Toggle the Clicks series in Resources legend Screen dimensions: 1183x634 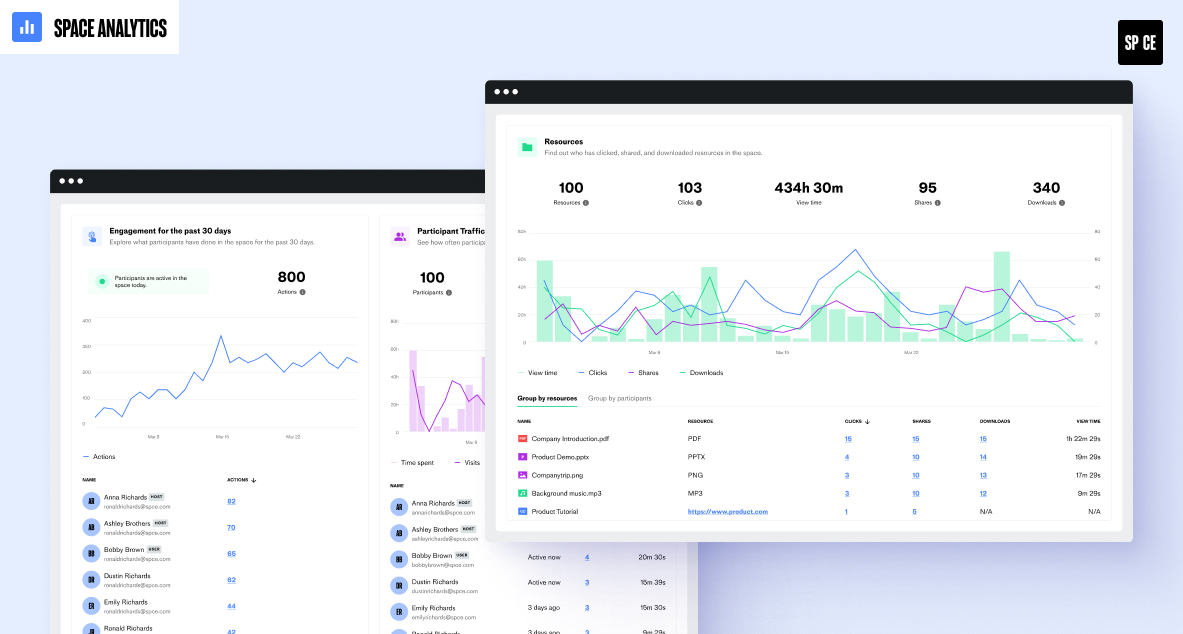(x=591, y=372)
